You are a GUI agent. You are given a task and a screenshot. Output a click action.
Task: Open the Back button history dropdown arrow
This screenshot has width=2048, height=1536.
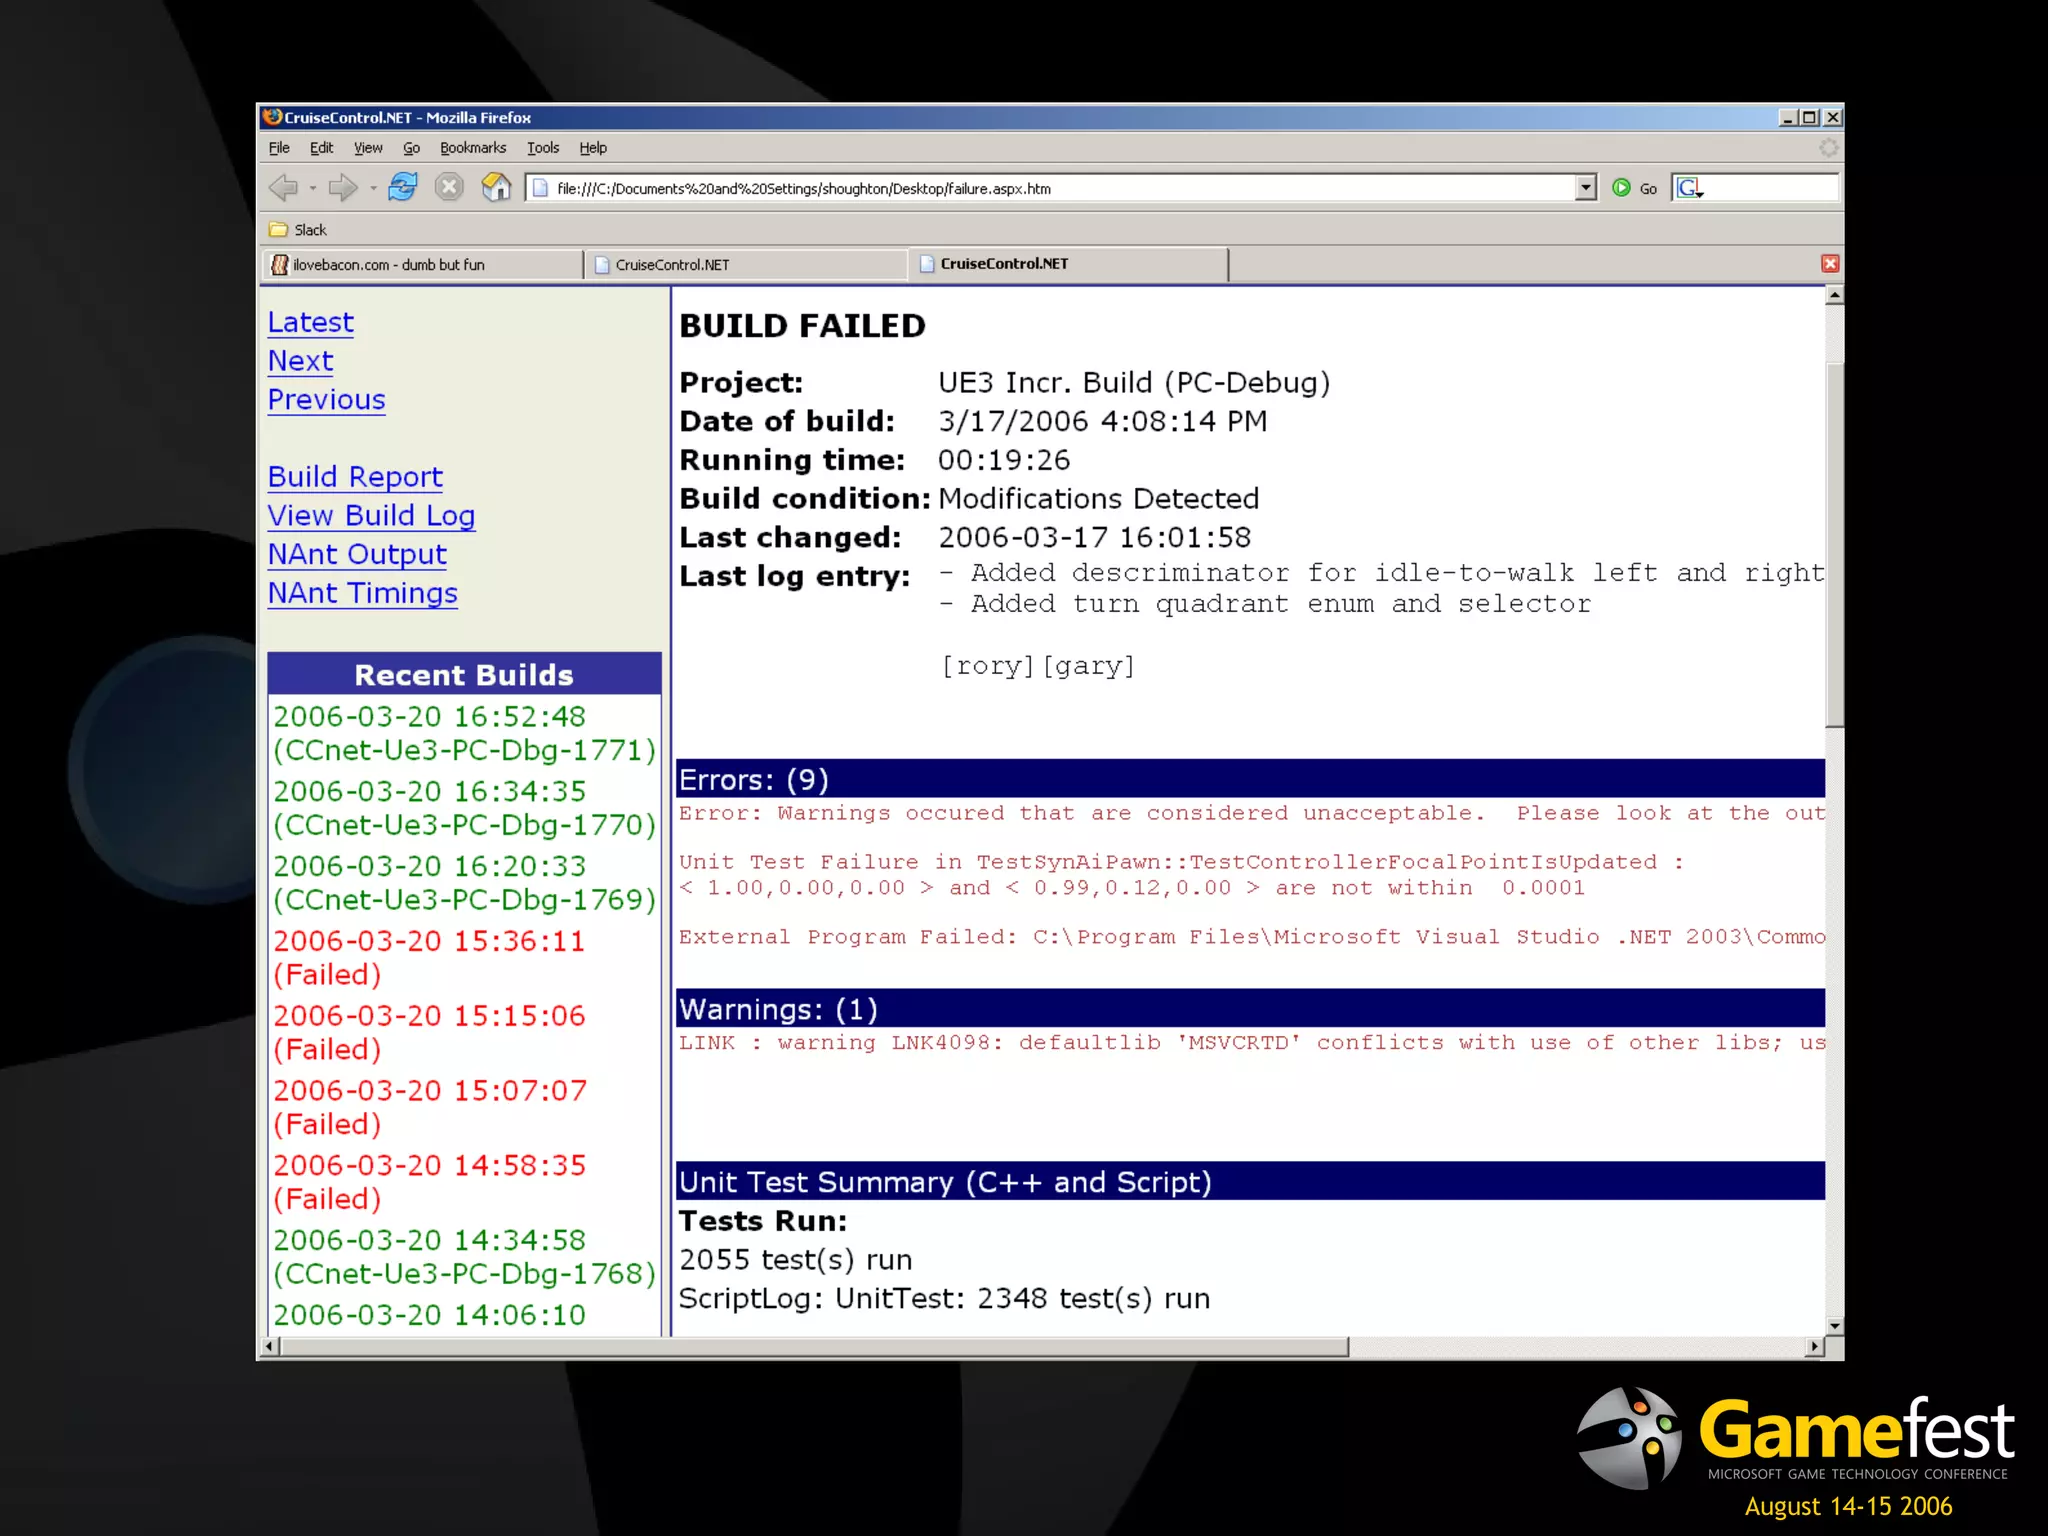tap(313, 188)
